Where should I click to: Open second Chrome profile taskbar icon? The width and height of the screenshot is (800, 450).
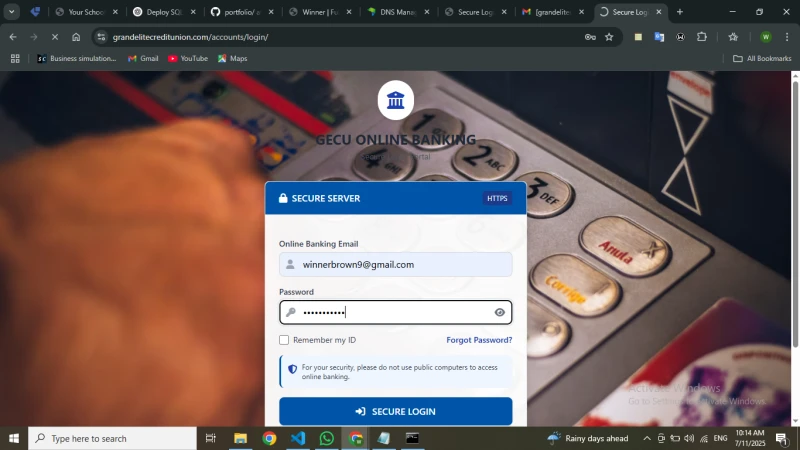[x=356, y=438]
